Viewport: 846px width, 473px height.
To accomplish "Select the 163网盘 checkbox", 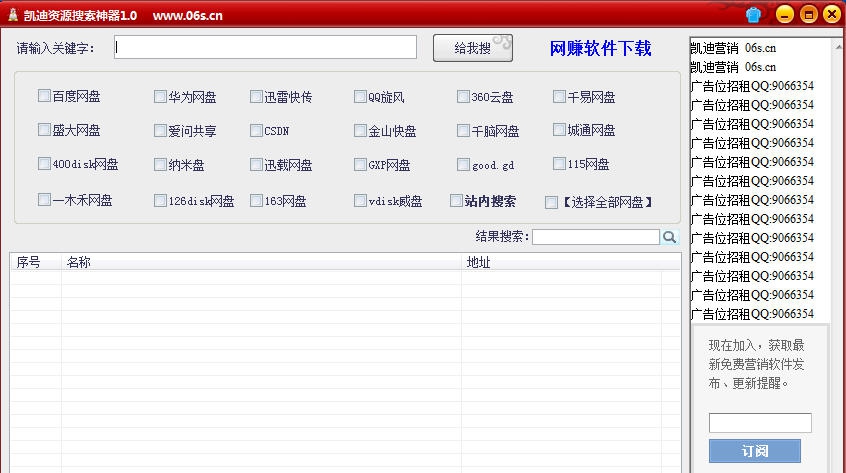I will click(x=256, y=201).
